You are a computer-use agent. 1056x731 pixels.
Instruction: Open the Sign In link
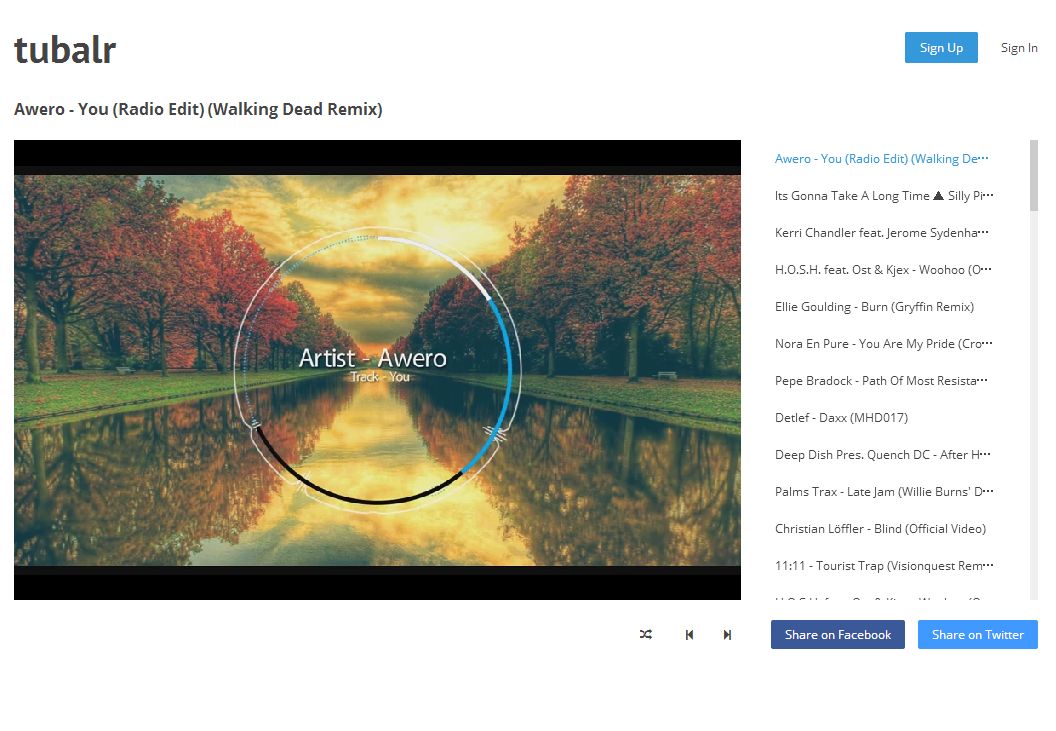coord(1019,48)
